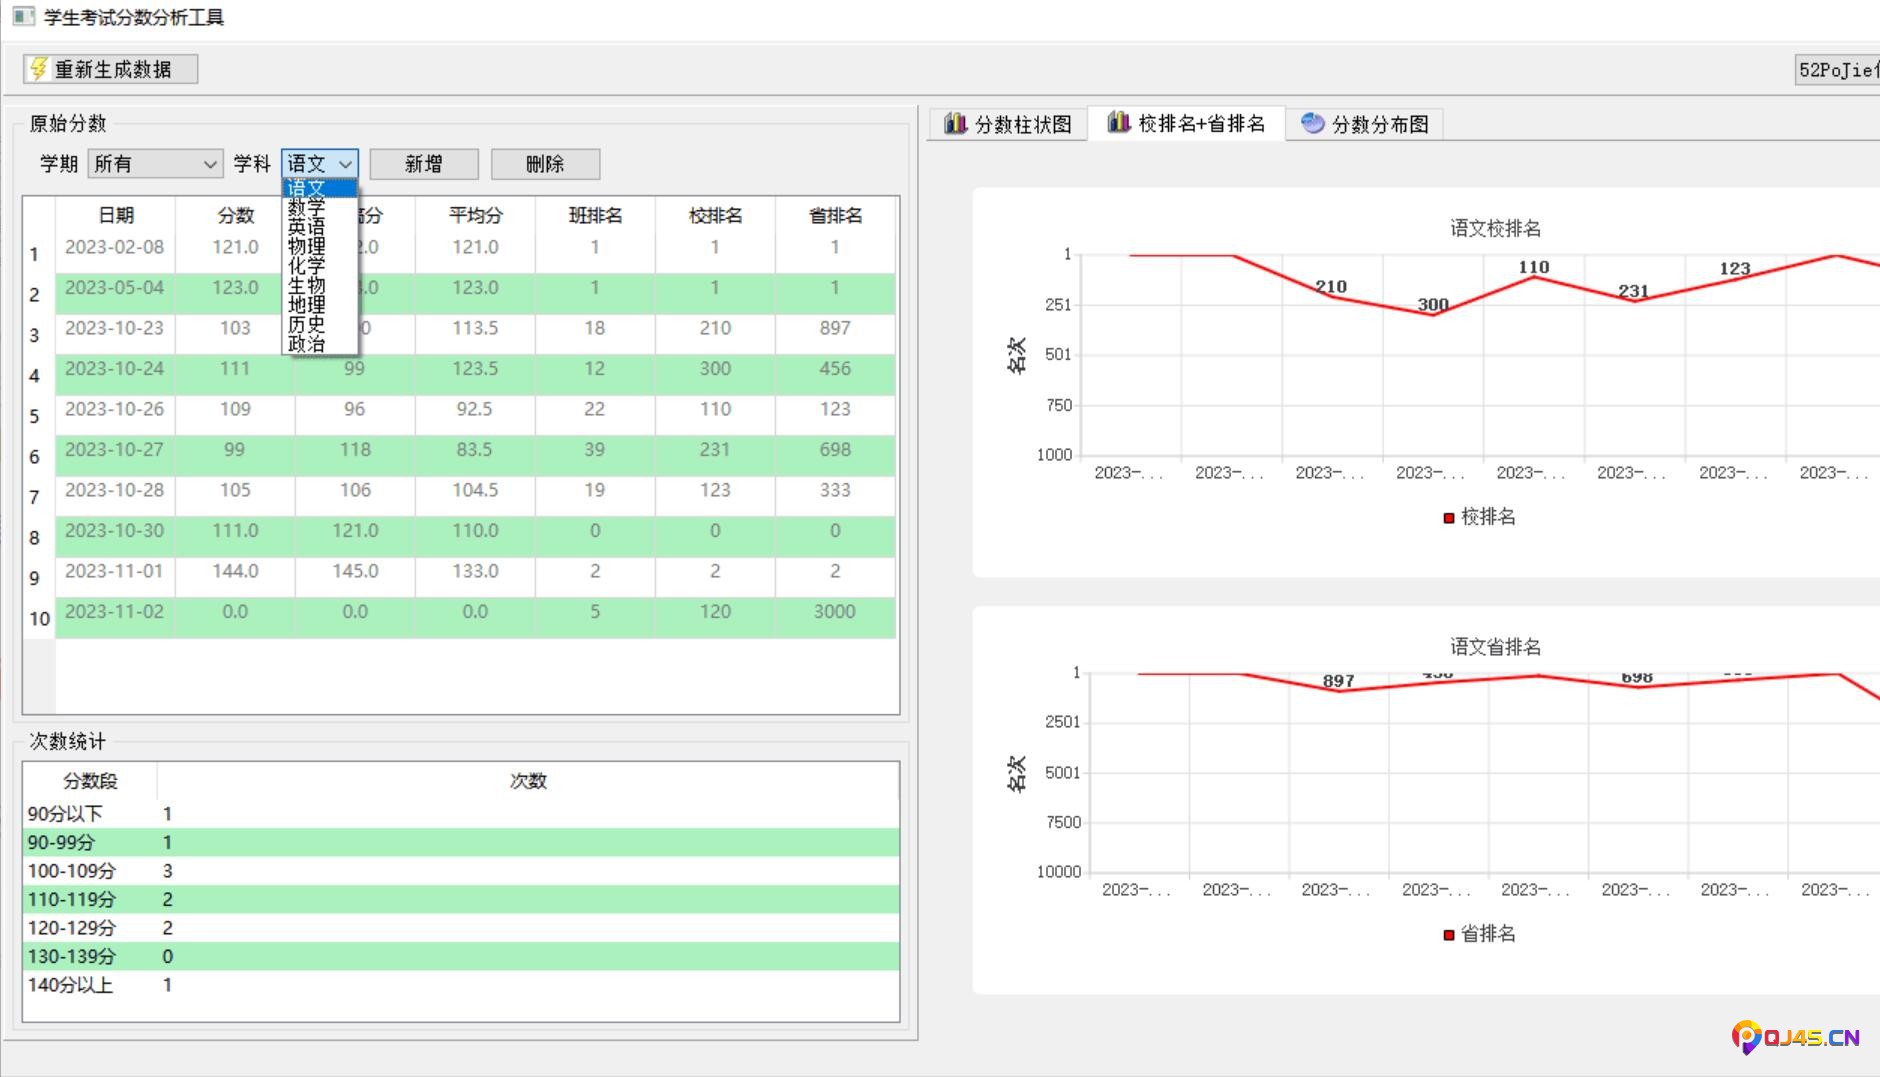Click the 分数段 column header

(90, 781)
